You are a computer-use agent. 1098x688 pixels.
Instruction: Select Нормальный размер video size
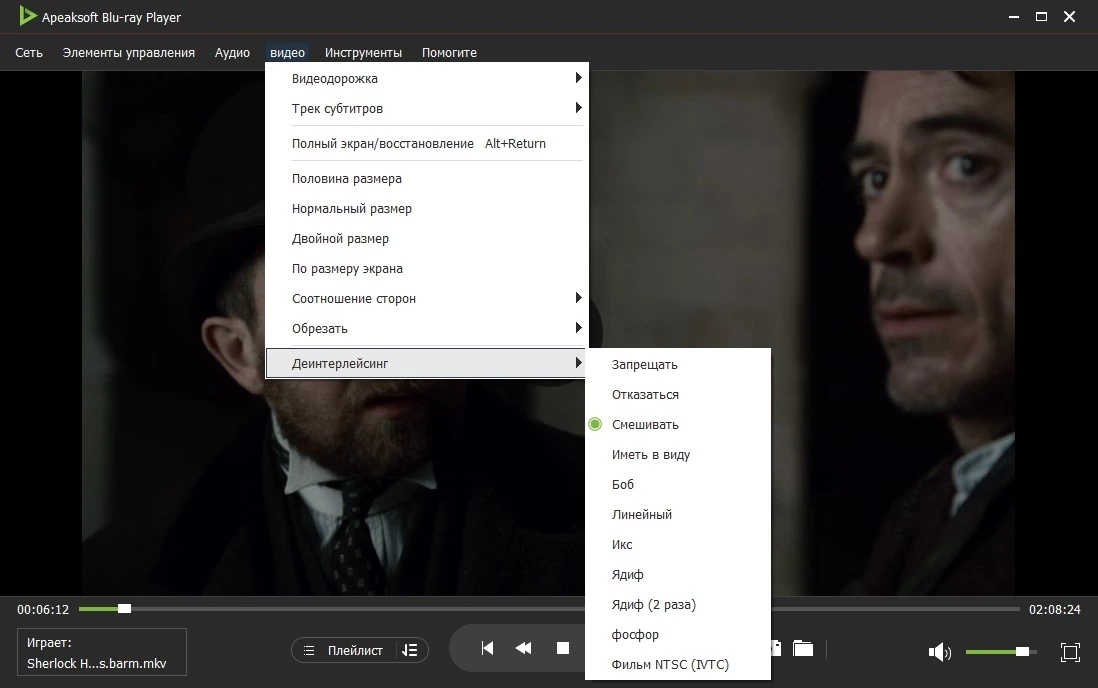pyautogui.click(x=426, y=209)
